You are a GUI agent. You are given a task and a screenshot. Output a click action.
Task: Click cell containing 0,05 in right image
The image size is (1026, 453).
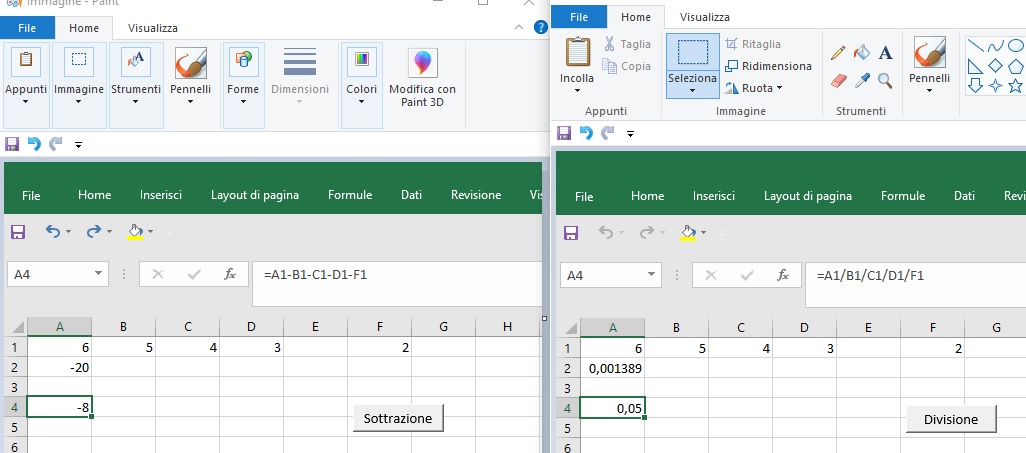click(612, 408)
